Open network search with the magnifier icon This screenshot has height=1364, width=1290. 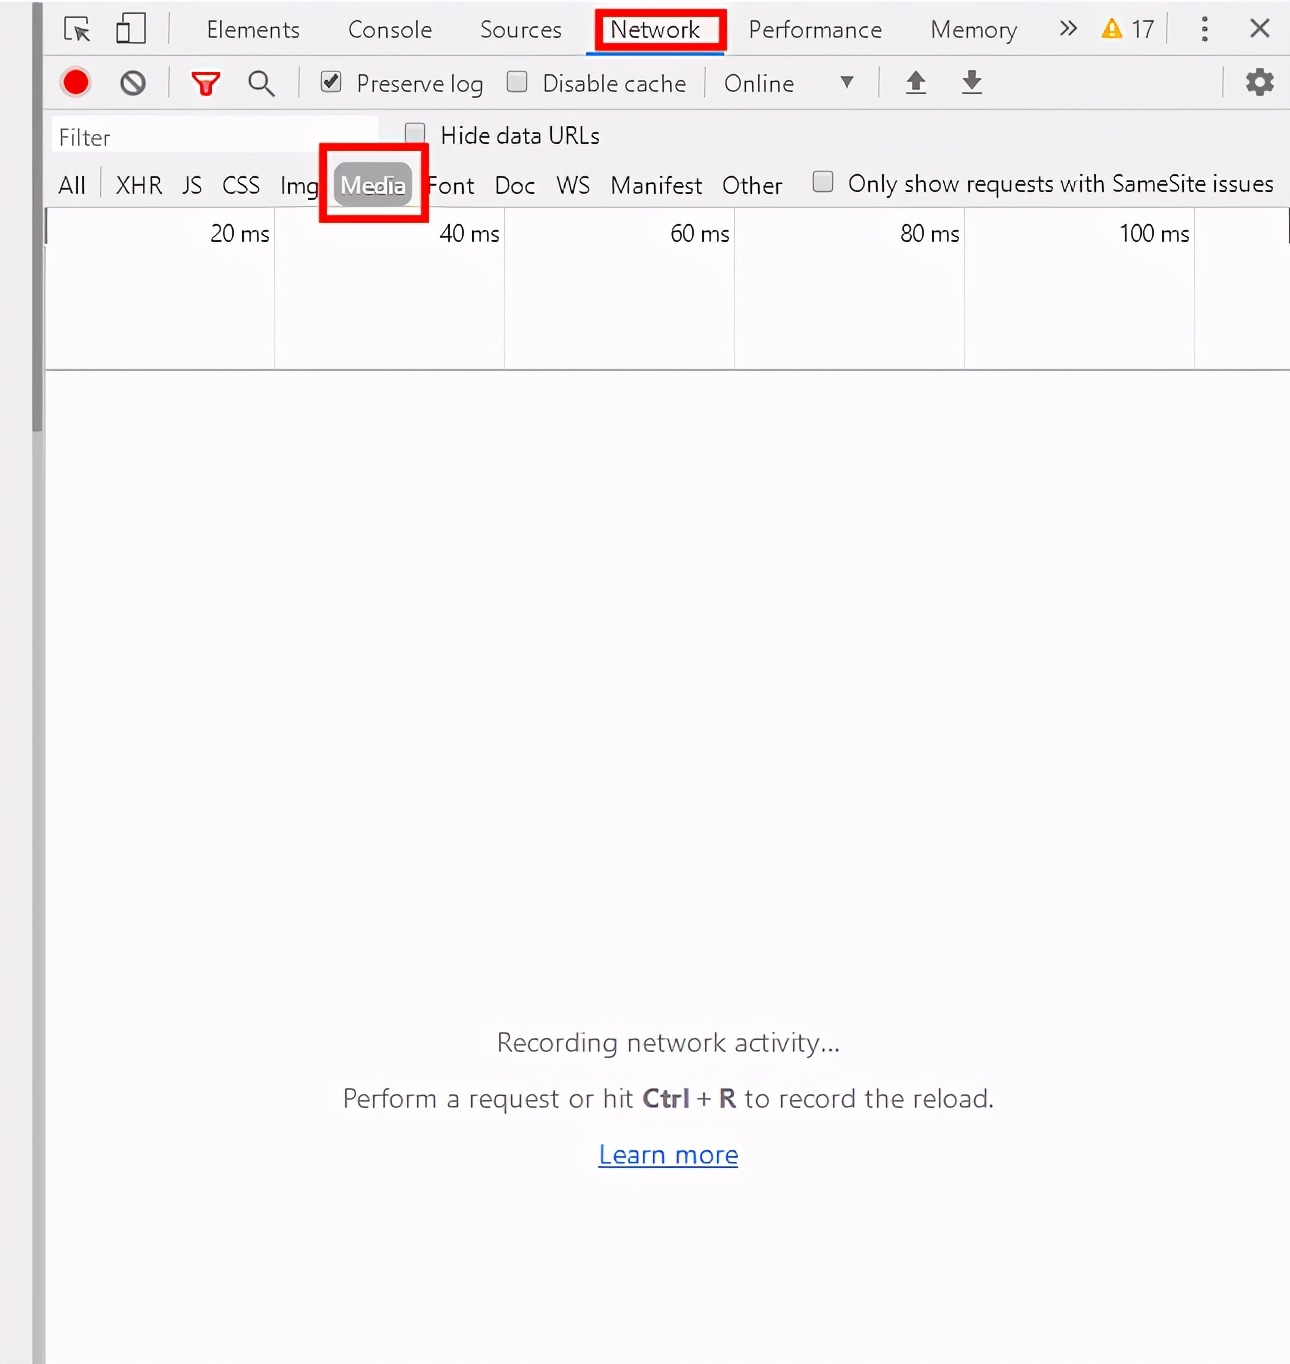[261, 83]
